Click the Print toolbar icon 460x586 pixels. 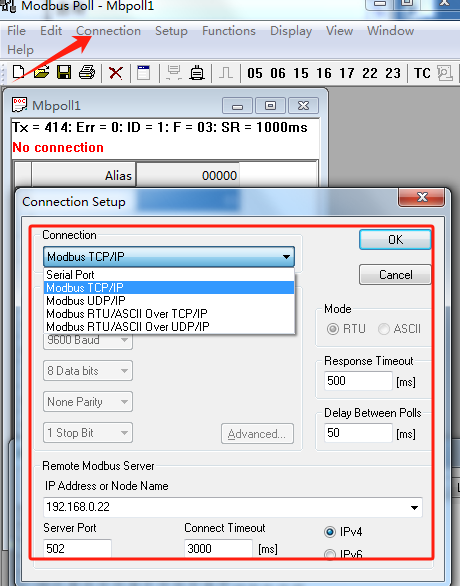coord(87,72)
